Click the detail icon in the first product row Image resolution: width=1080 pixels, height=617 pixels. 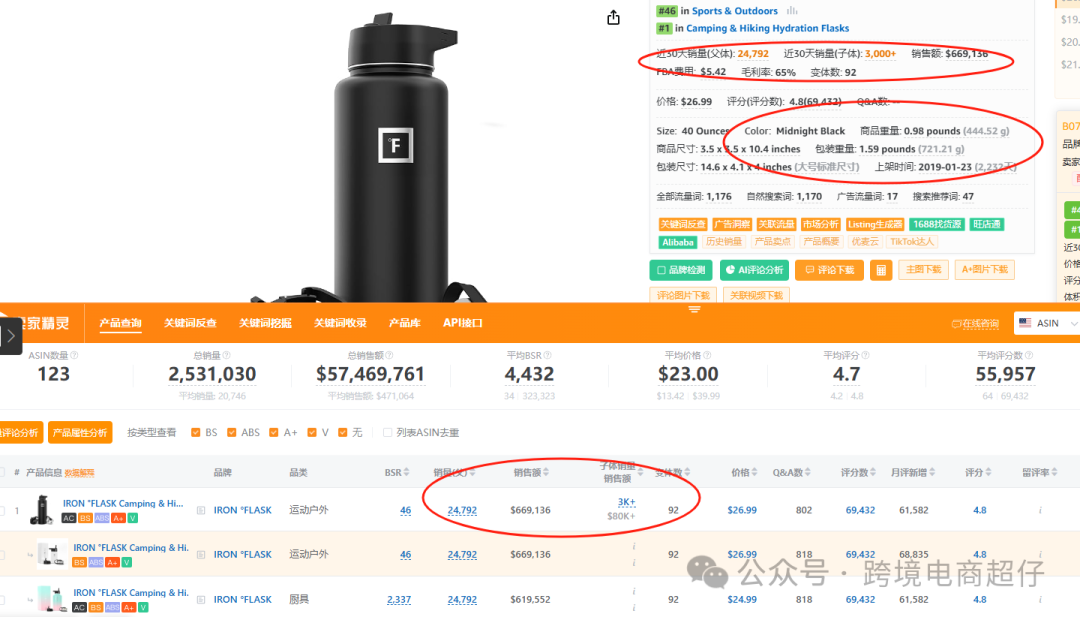click(201, 510)
